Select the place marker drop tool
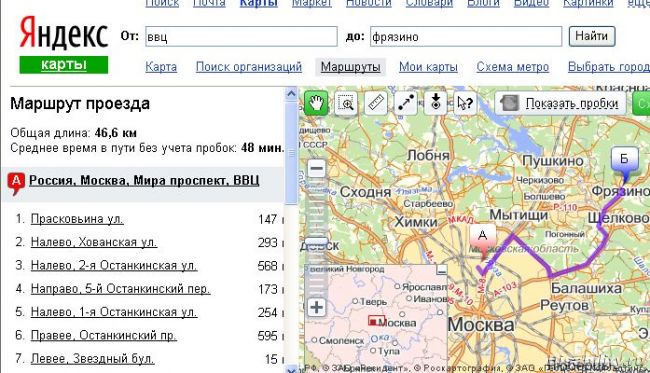 [435, 103]
